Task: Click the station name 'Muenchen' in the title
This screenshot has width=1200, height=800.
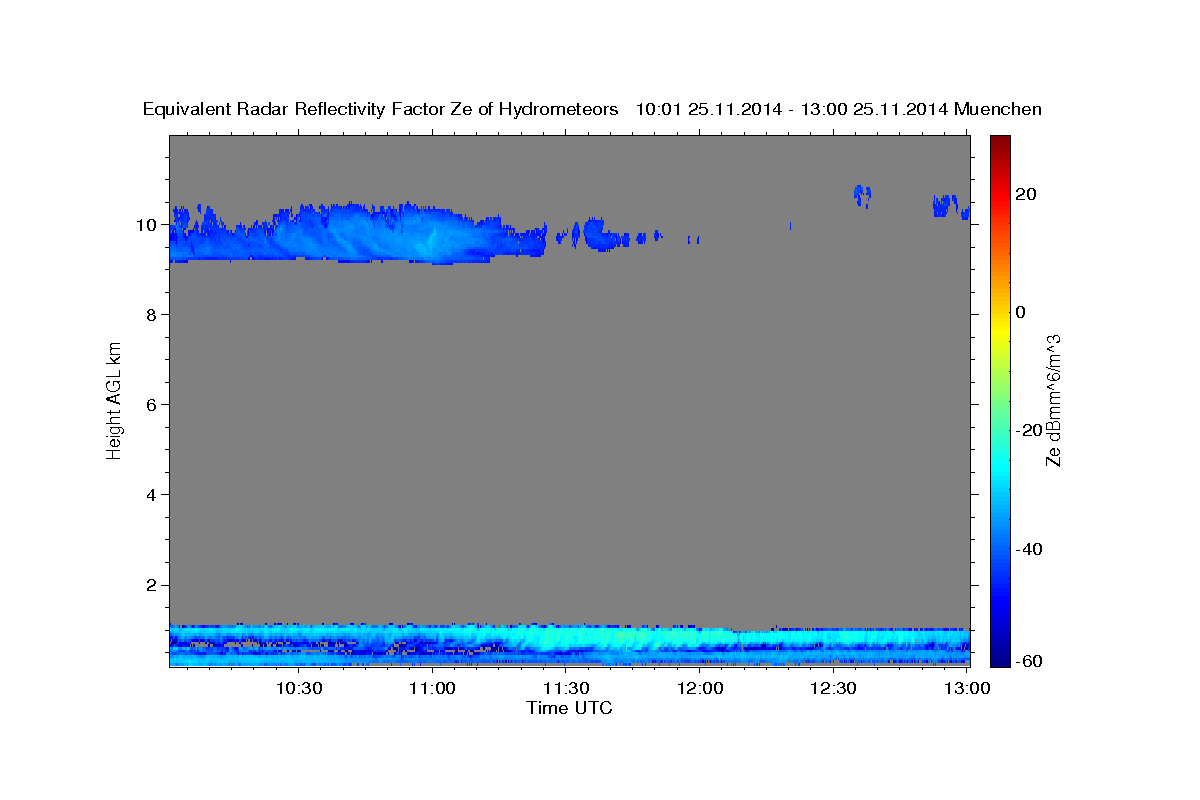Action: [x=998, y=110]
